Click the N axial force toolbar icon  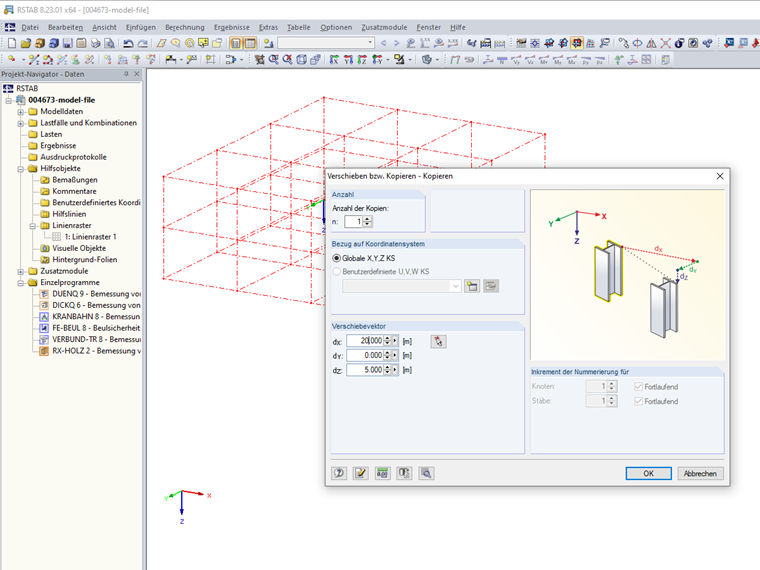pos(502,60)
